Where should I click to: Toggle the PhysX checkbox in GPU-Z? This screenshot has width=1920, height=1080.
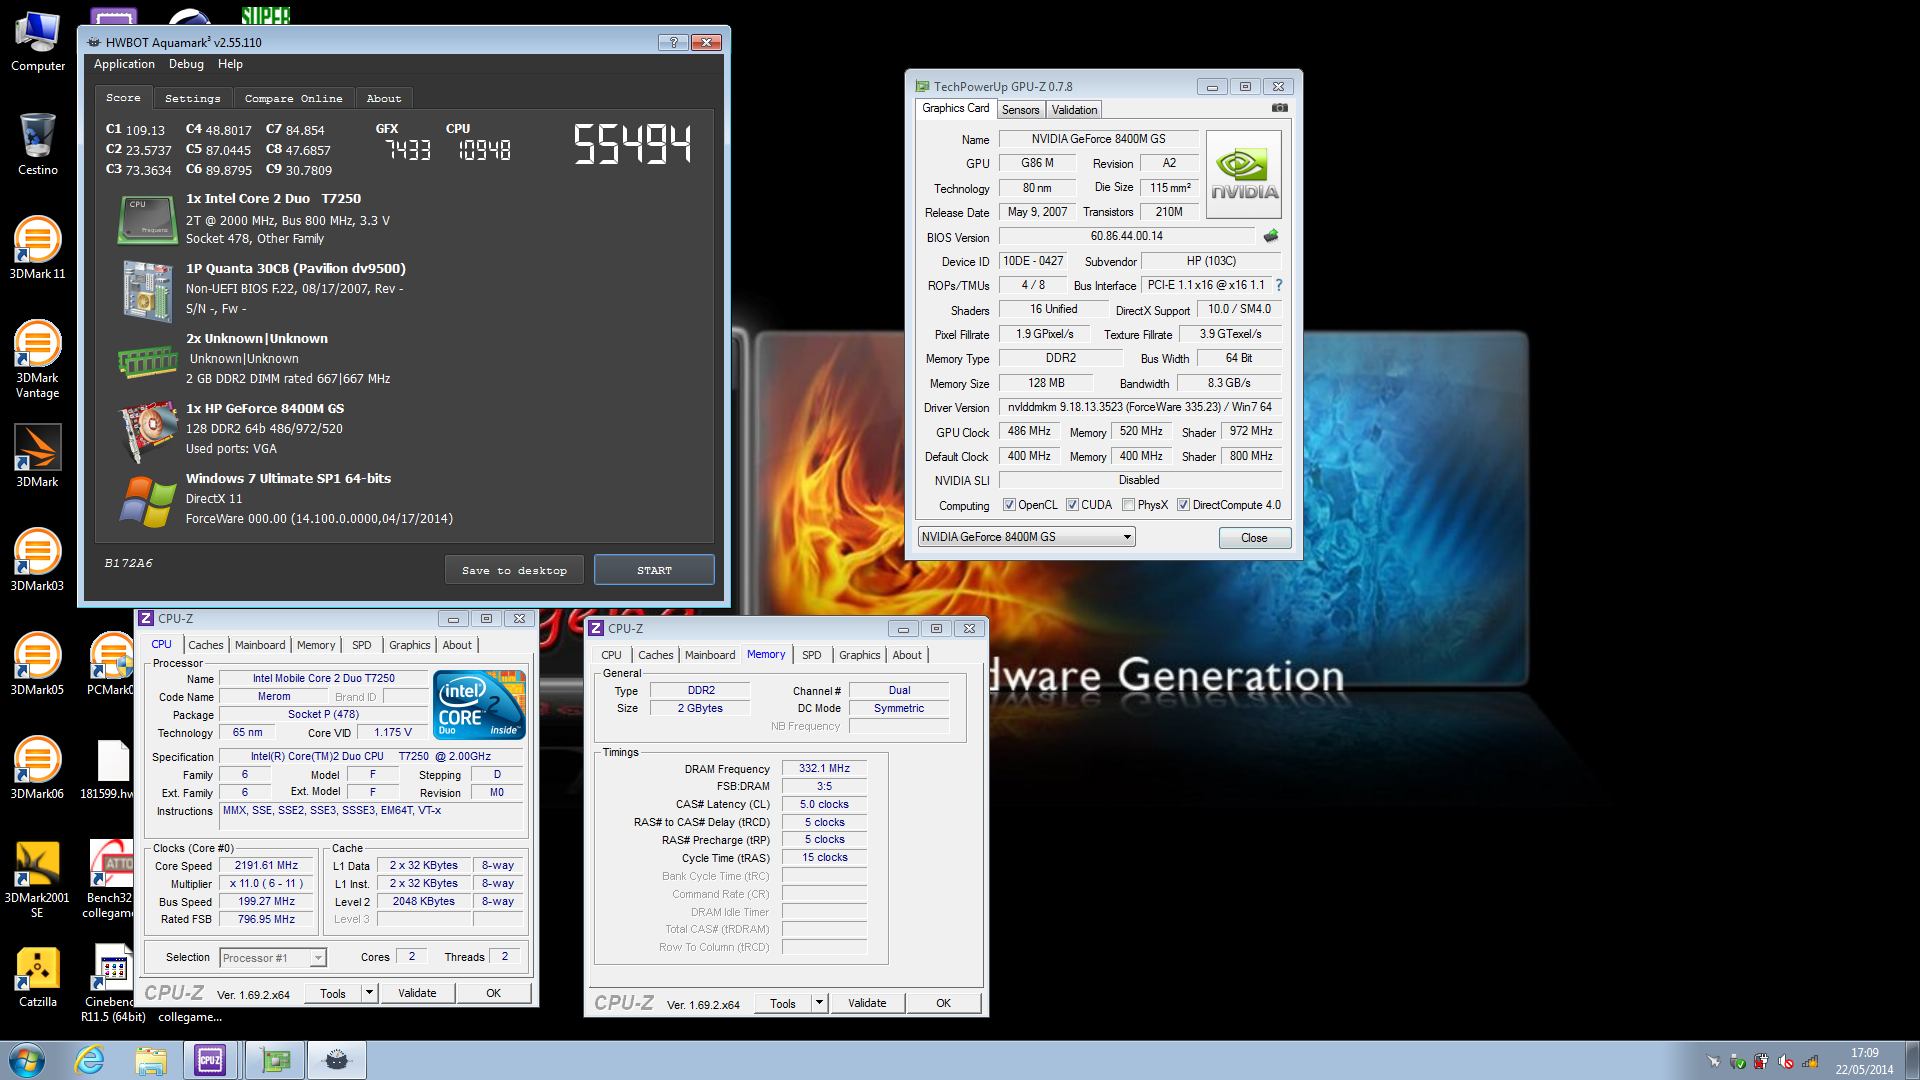tap(1128, 505)
